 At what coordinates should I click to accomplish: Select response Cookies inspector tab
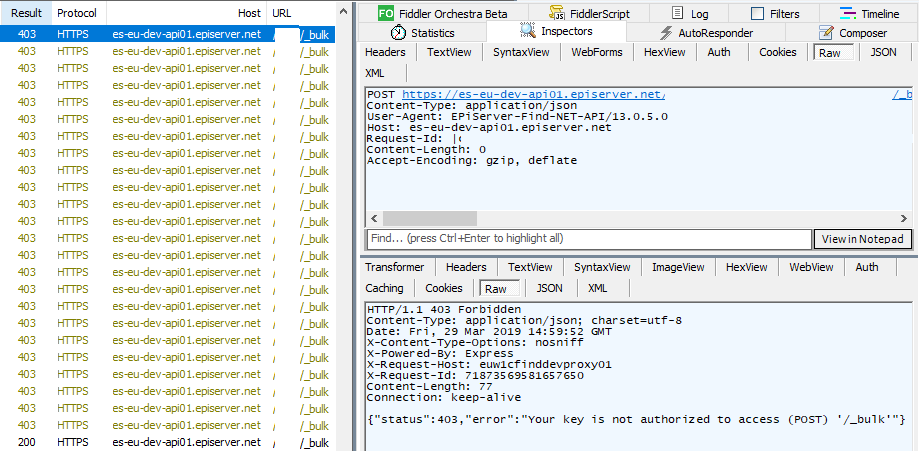coord(444,288)
